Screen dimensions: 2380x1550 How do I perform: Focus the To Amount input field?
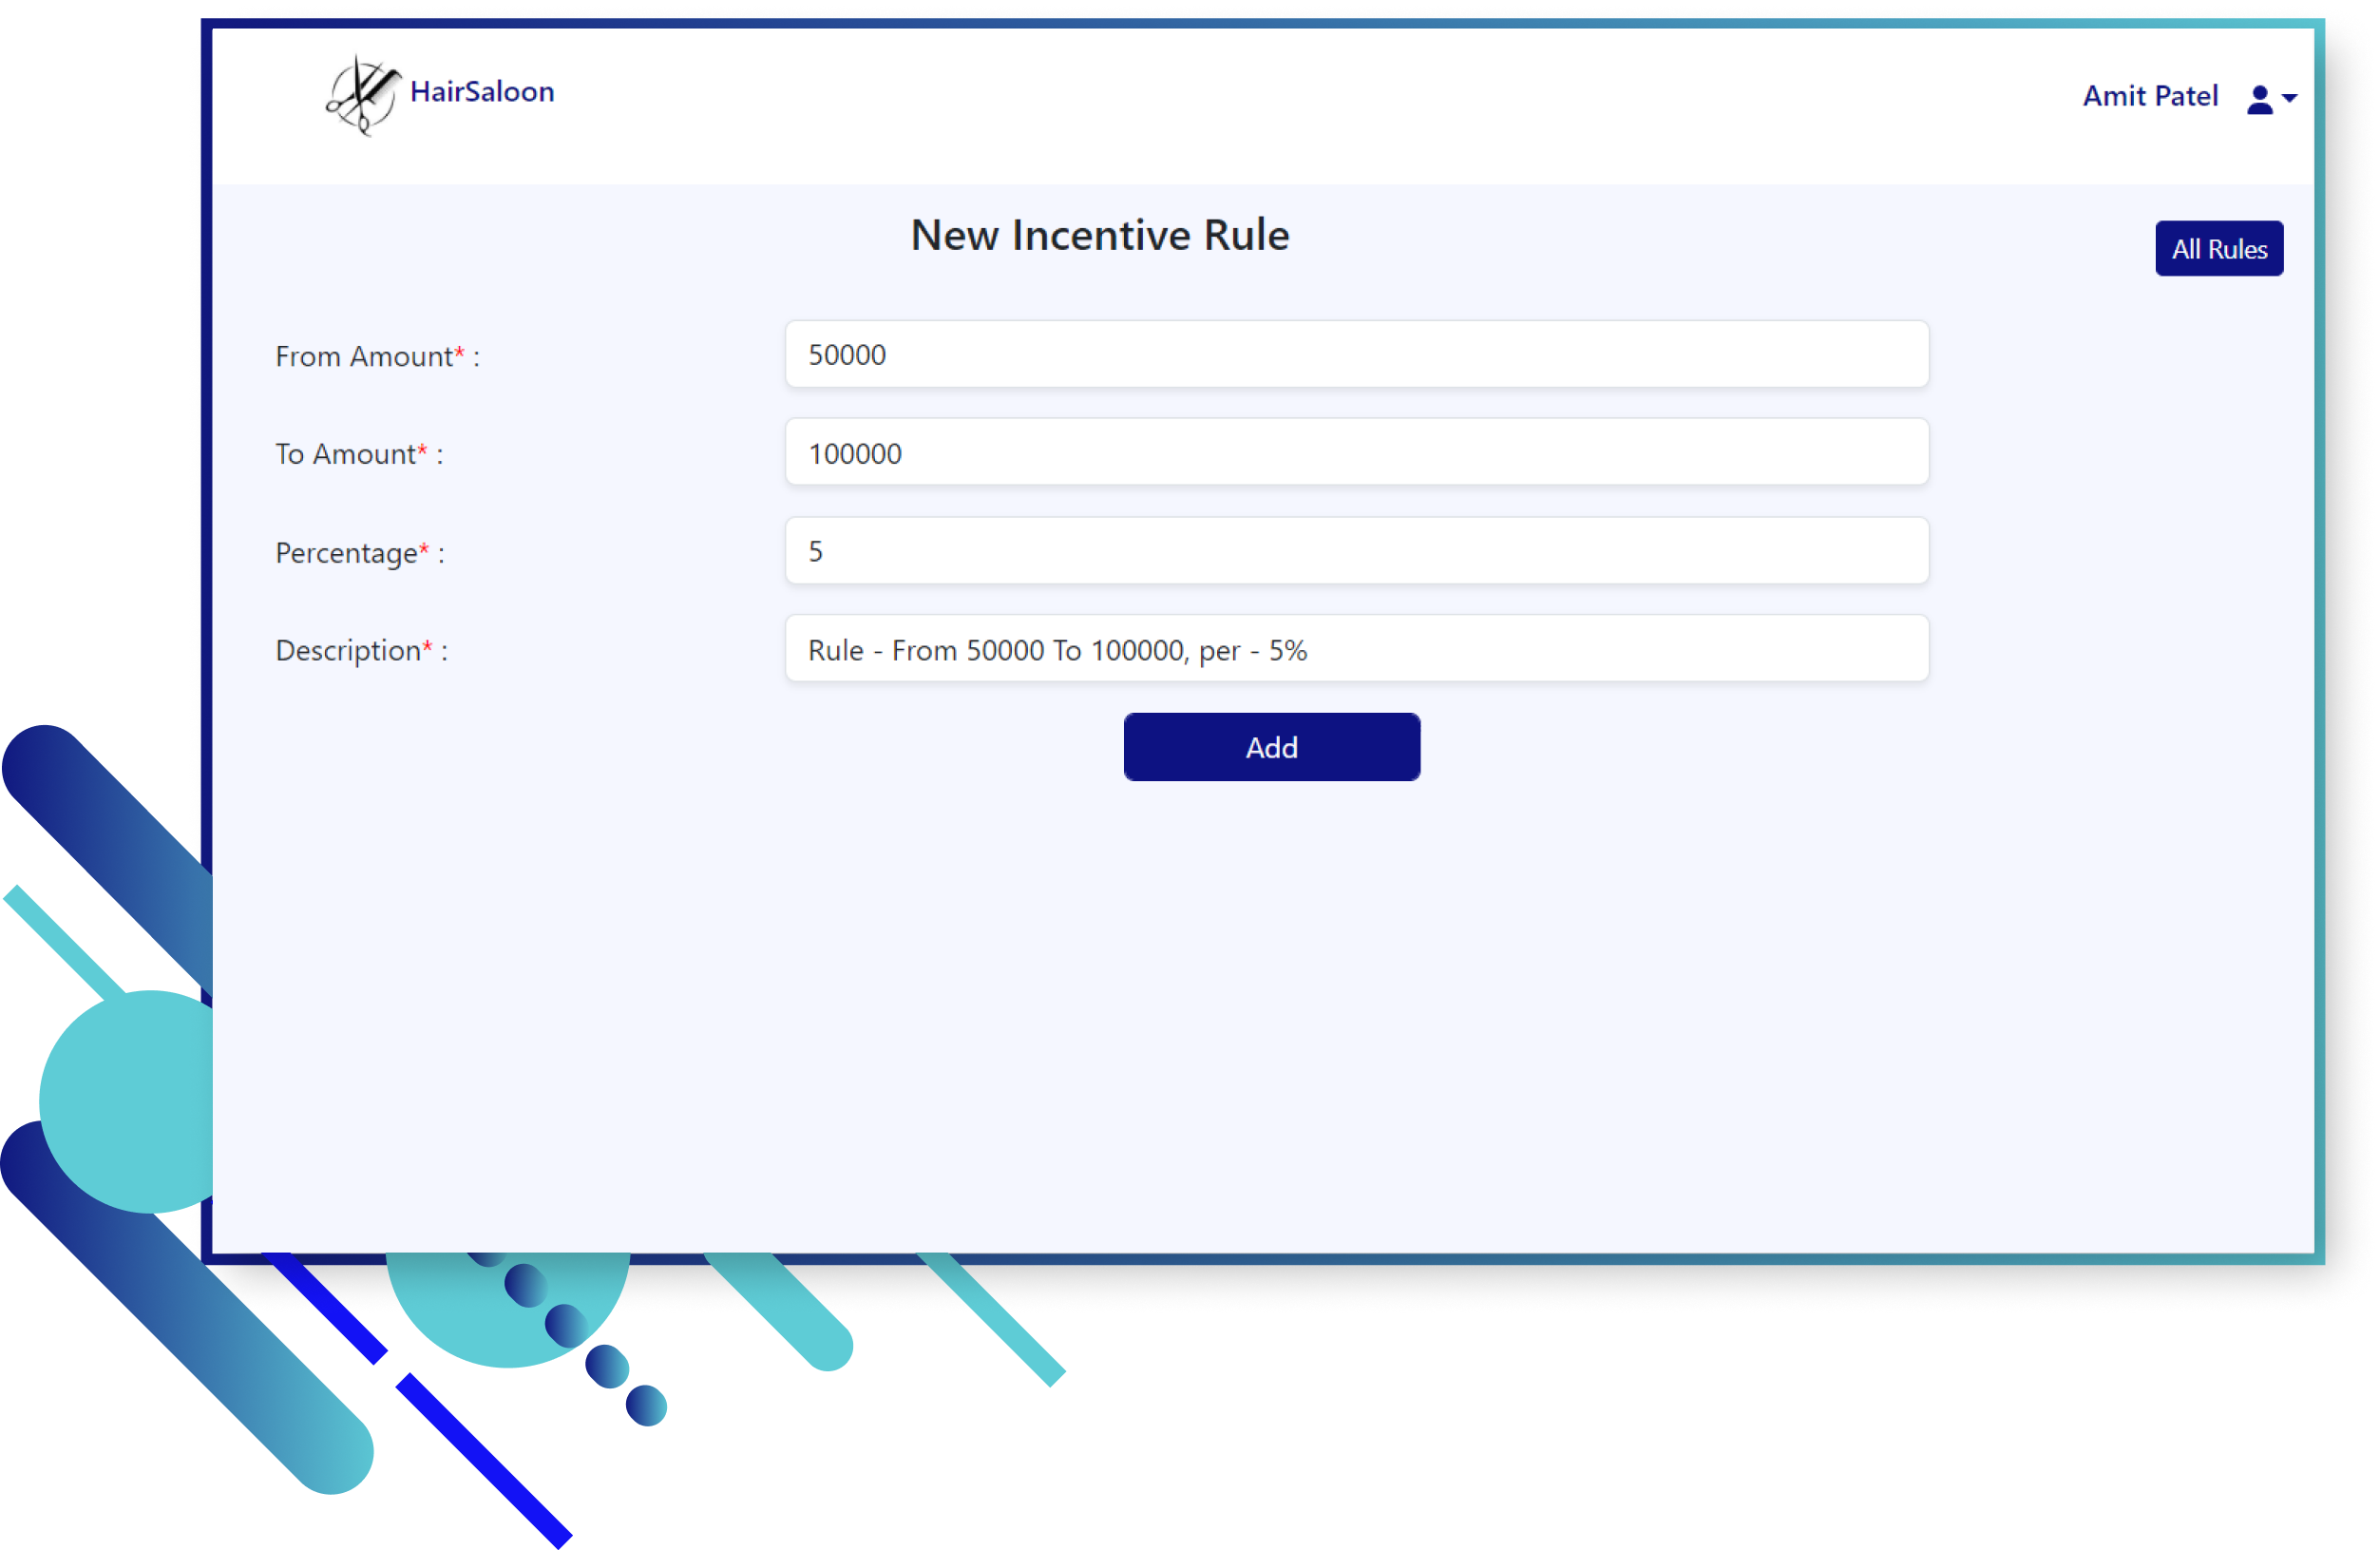(1356, 453)
